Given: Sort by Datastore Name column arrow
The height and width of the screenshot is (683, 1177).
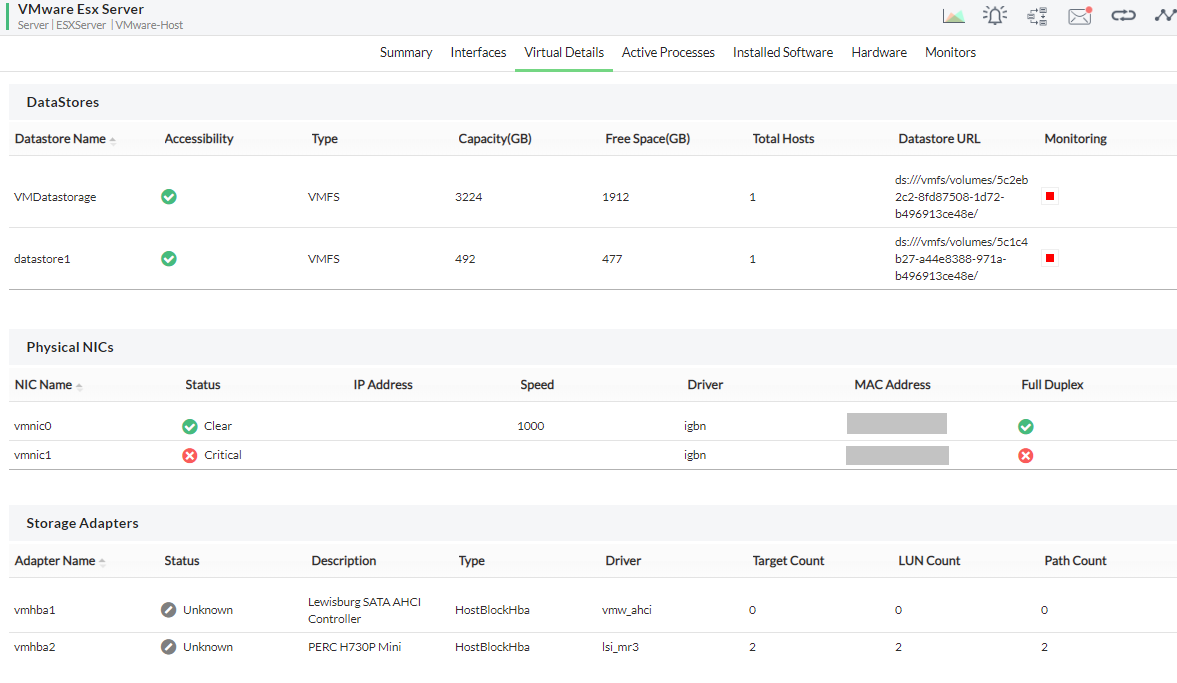Looking at the screenshot, I should click(113, 140).
